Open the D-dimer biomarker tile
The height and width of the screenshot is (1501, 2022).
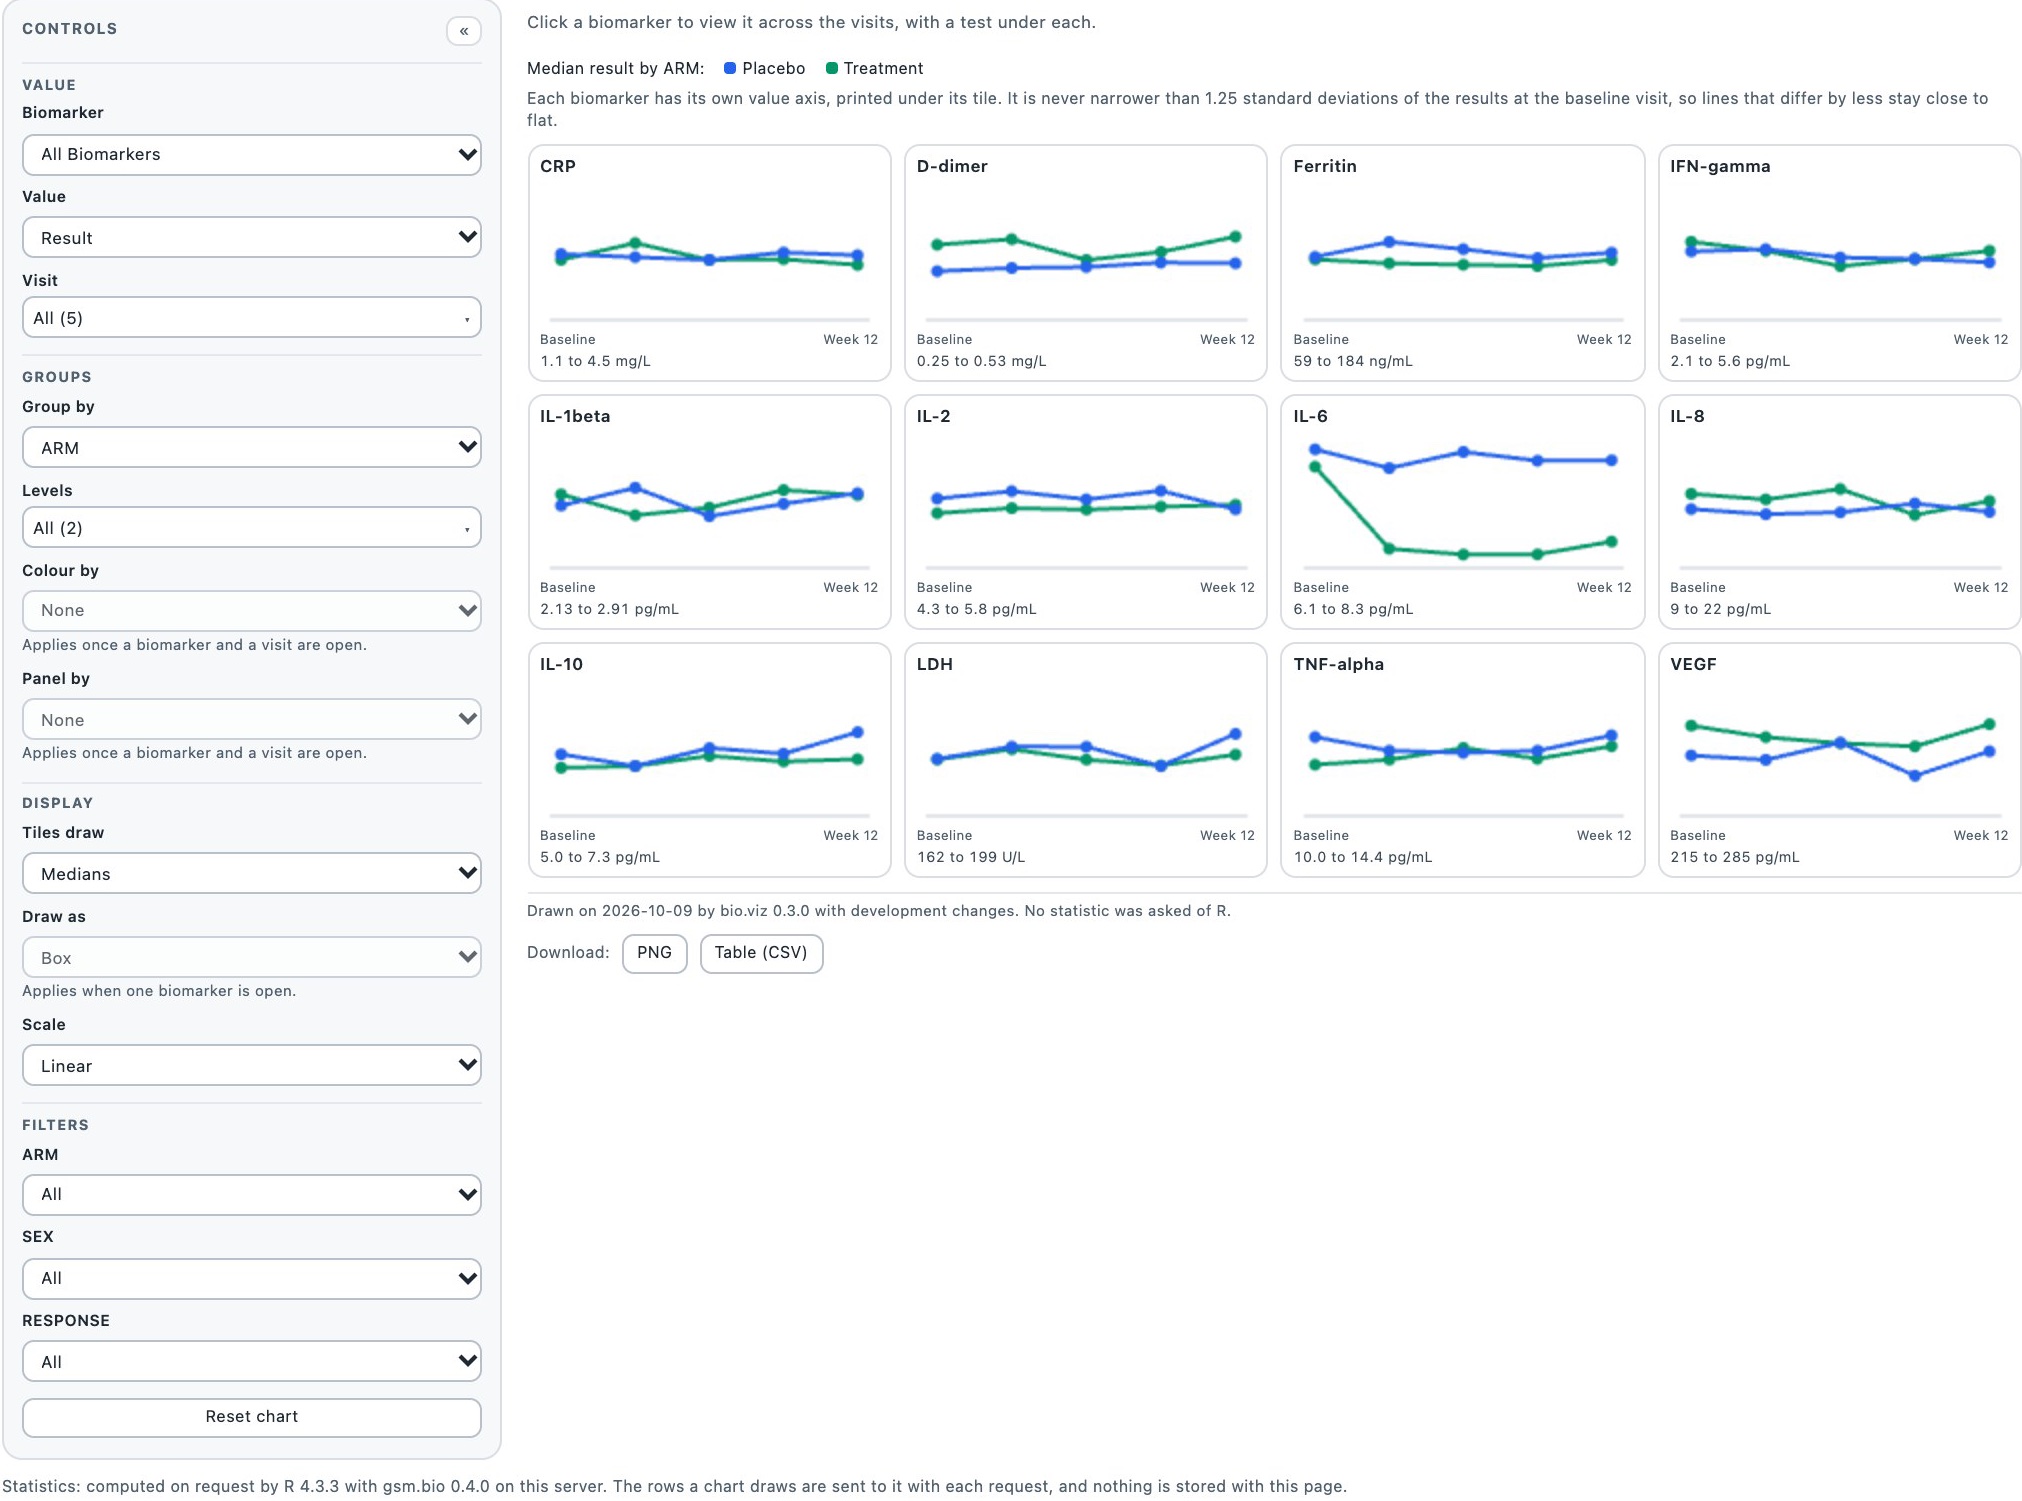(1086, 263)
